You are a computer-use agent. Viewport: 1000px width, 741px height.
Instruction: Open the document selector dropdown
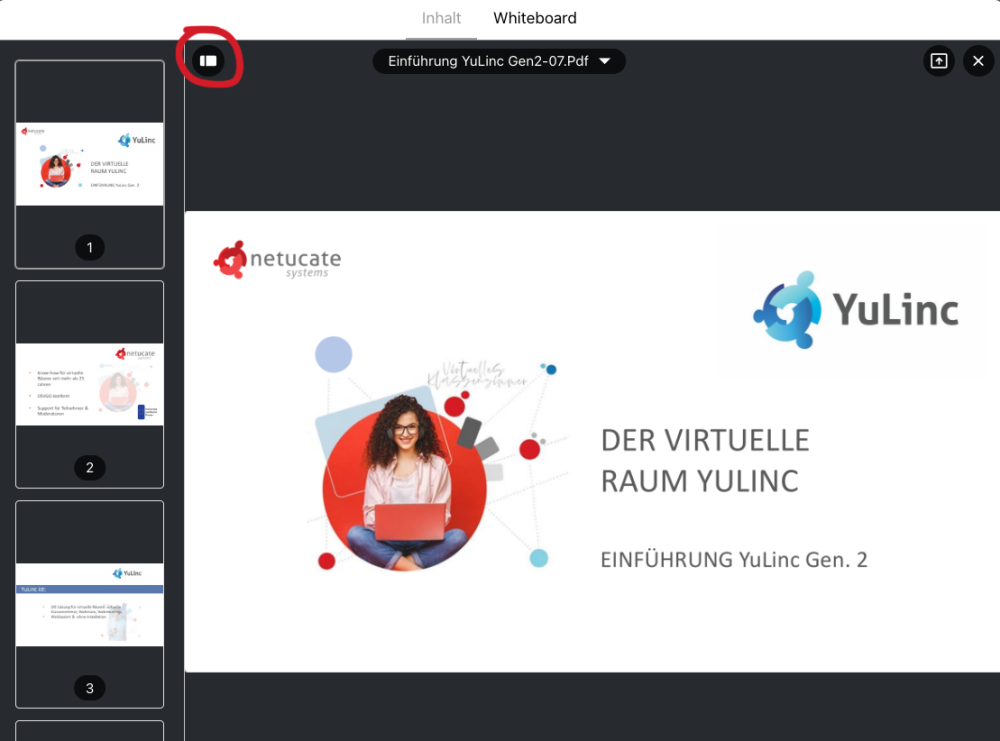(499, 61)
